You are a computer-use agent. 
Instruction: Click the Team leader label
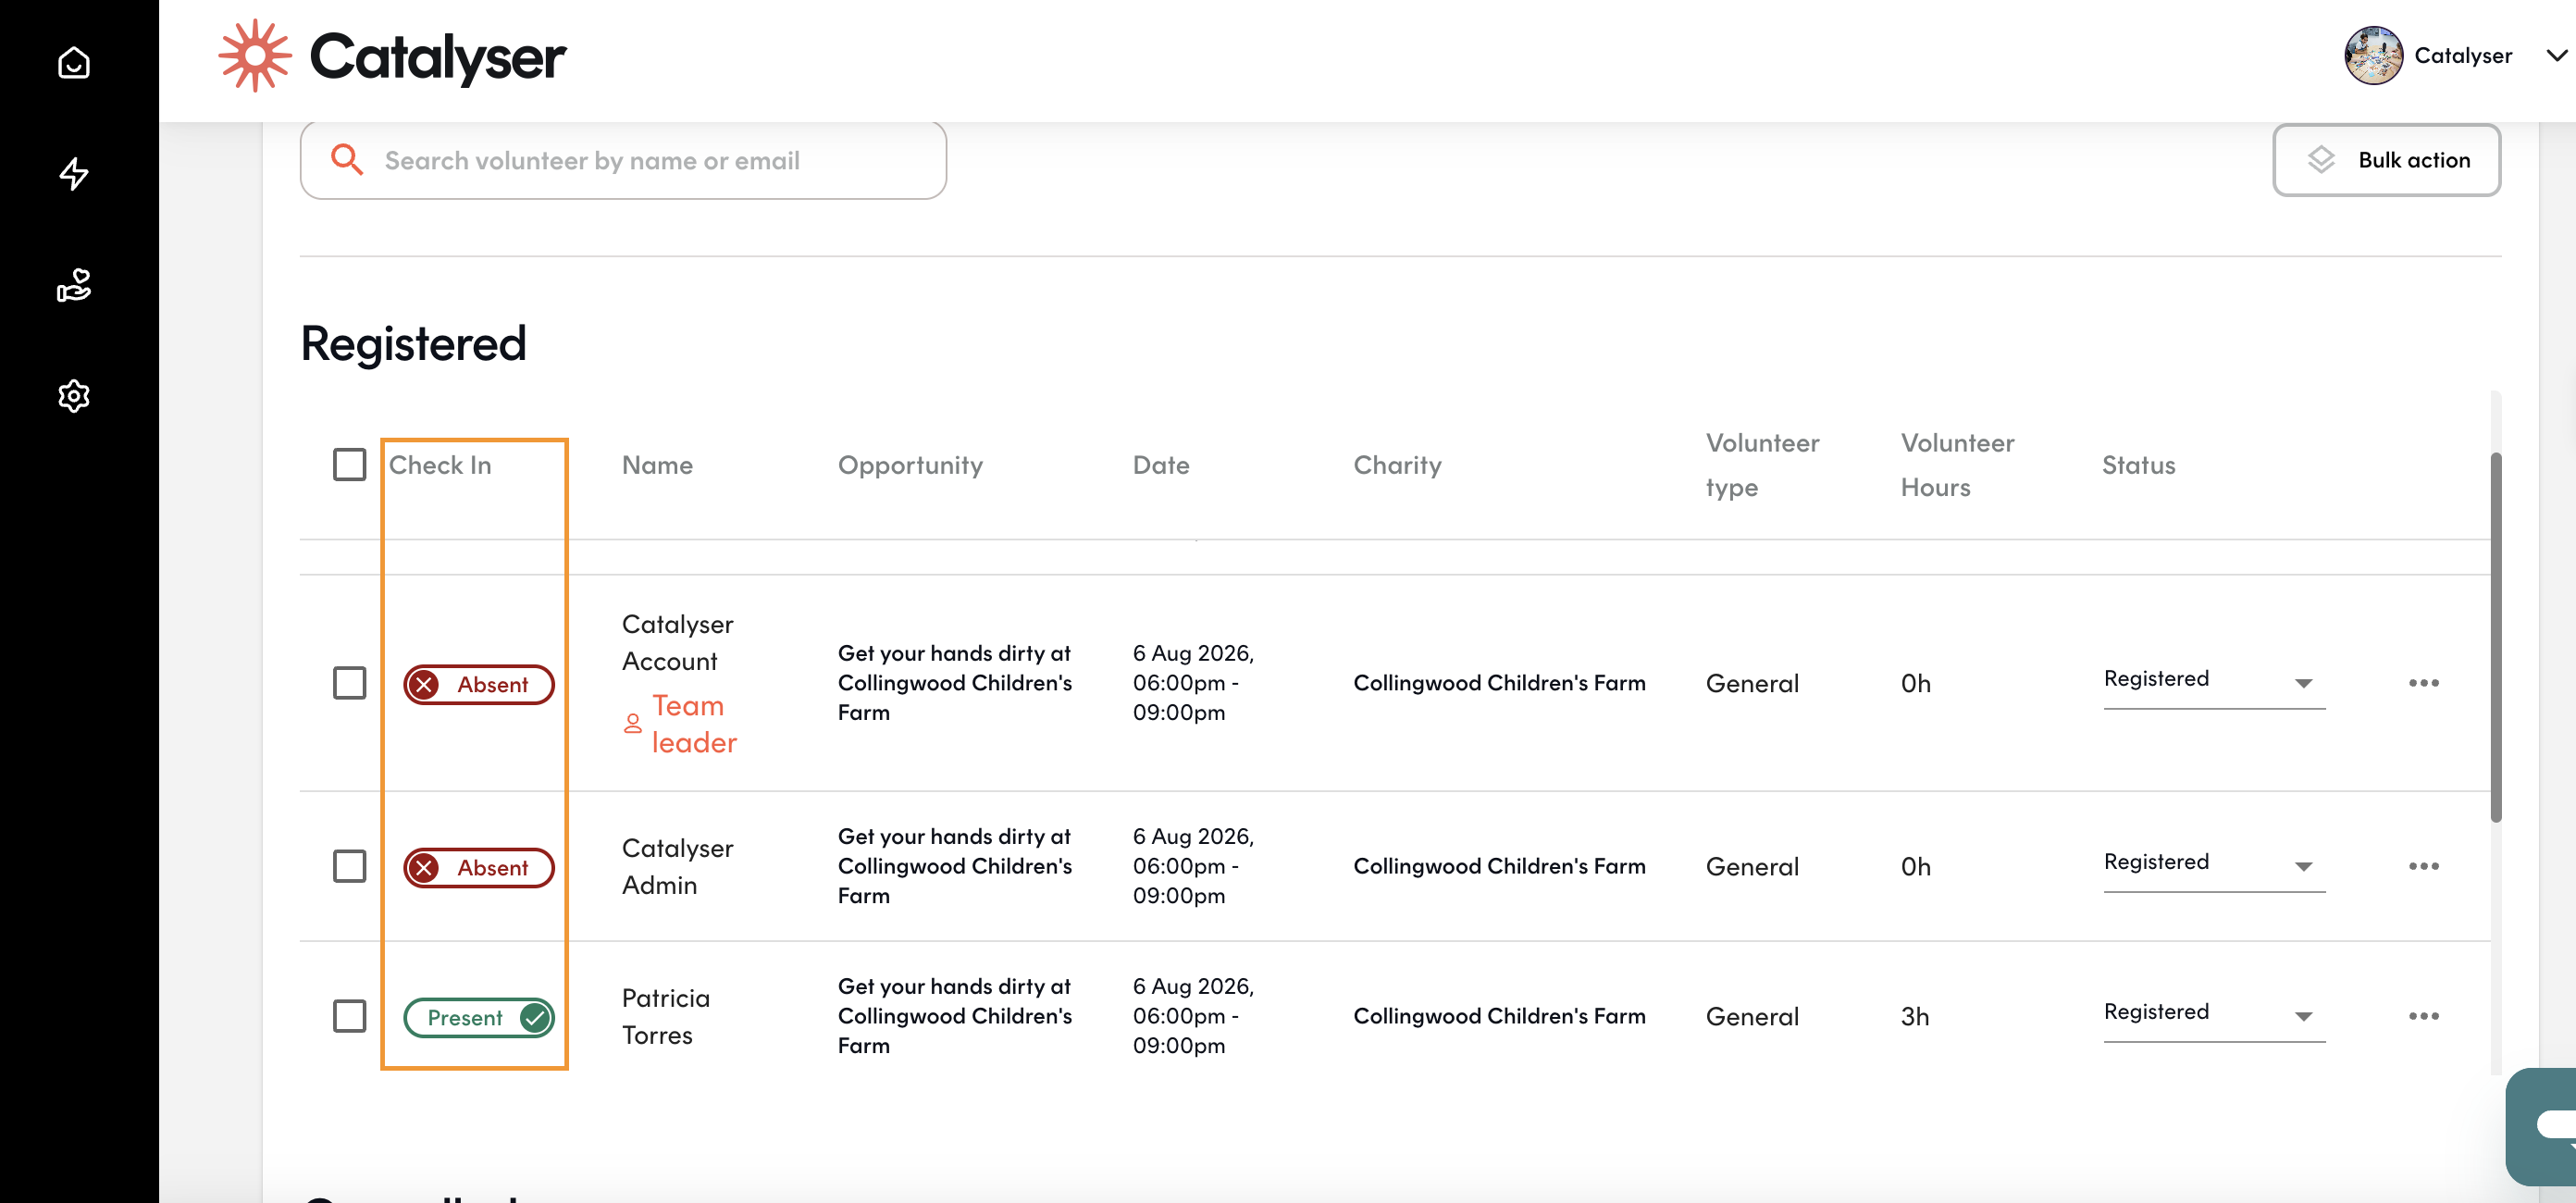tap(694, 724)
